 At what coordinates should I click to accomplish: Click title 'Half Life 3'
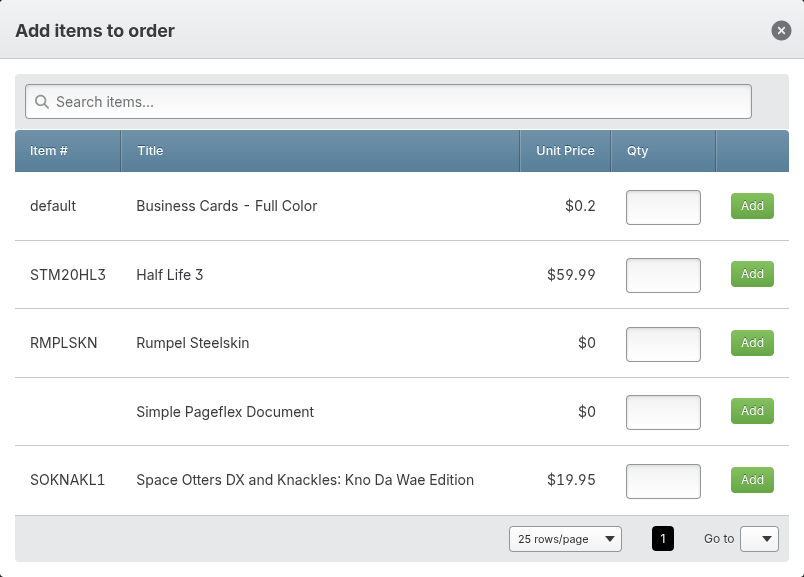coord(170,275)
